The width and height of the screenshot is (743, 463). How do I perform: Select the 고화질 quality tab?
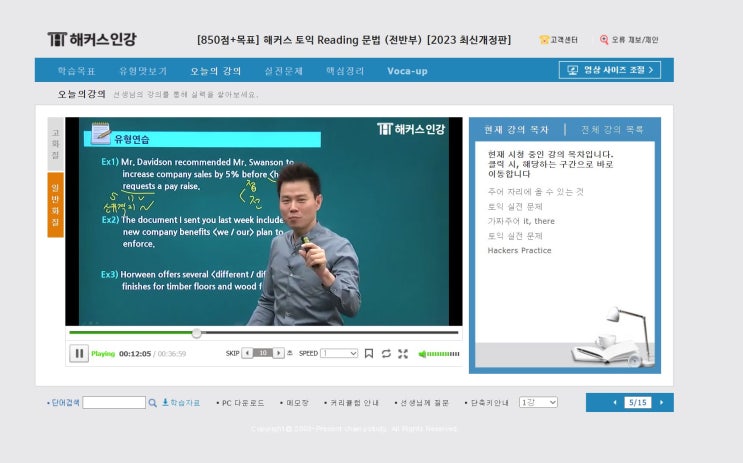[55, 144]
